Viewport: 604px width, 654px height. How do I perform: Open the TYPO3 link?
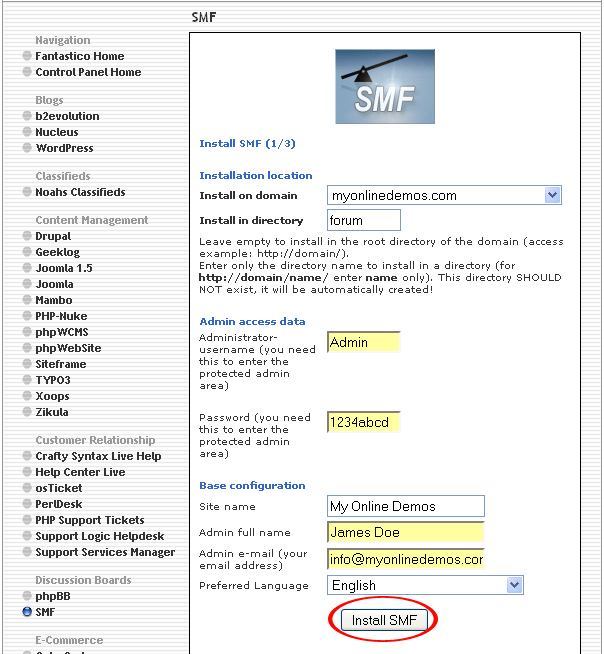click(53, 380)
